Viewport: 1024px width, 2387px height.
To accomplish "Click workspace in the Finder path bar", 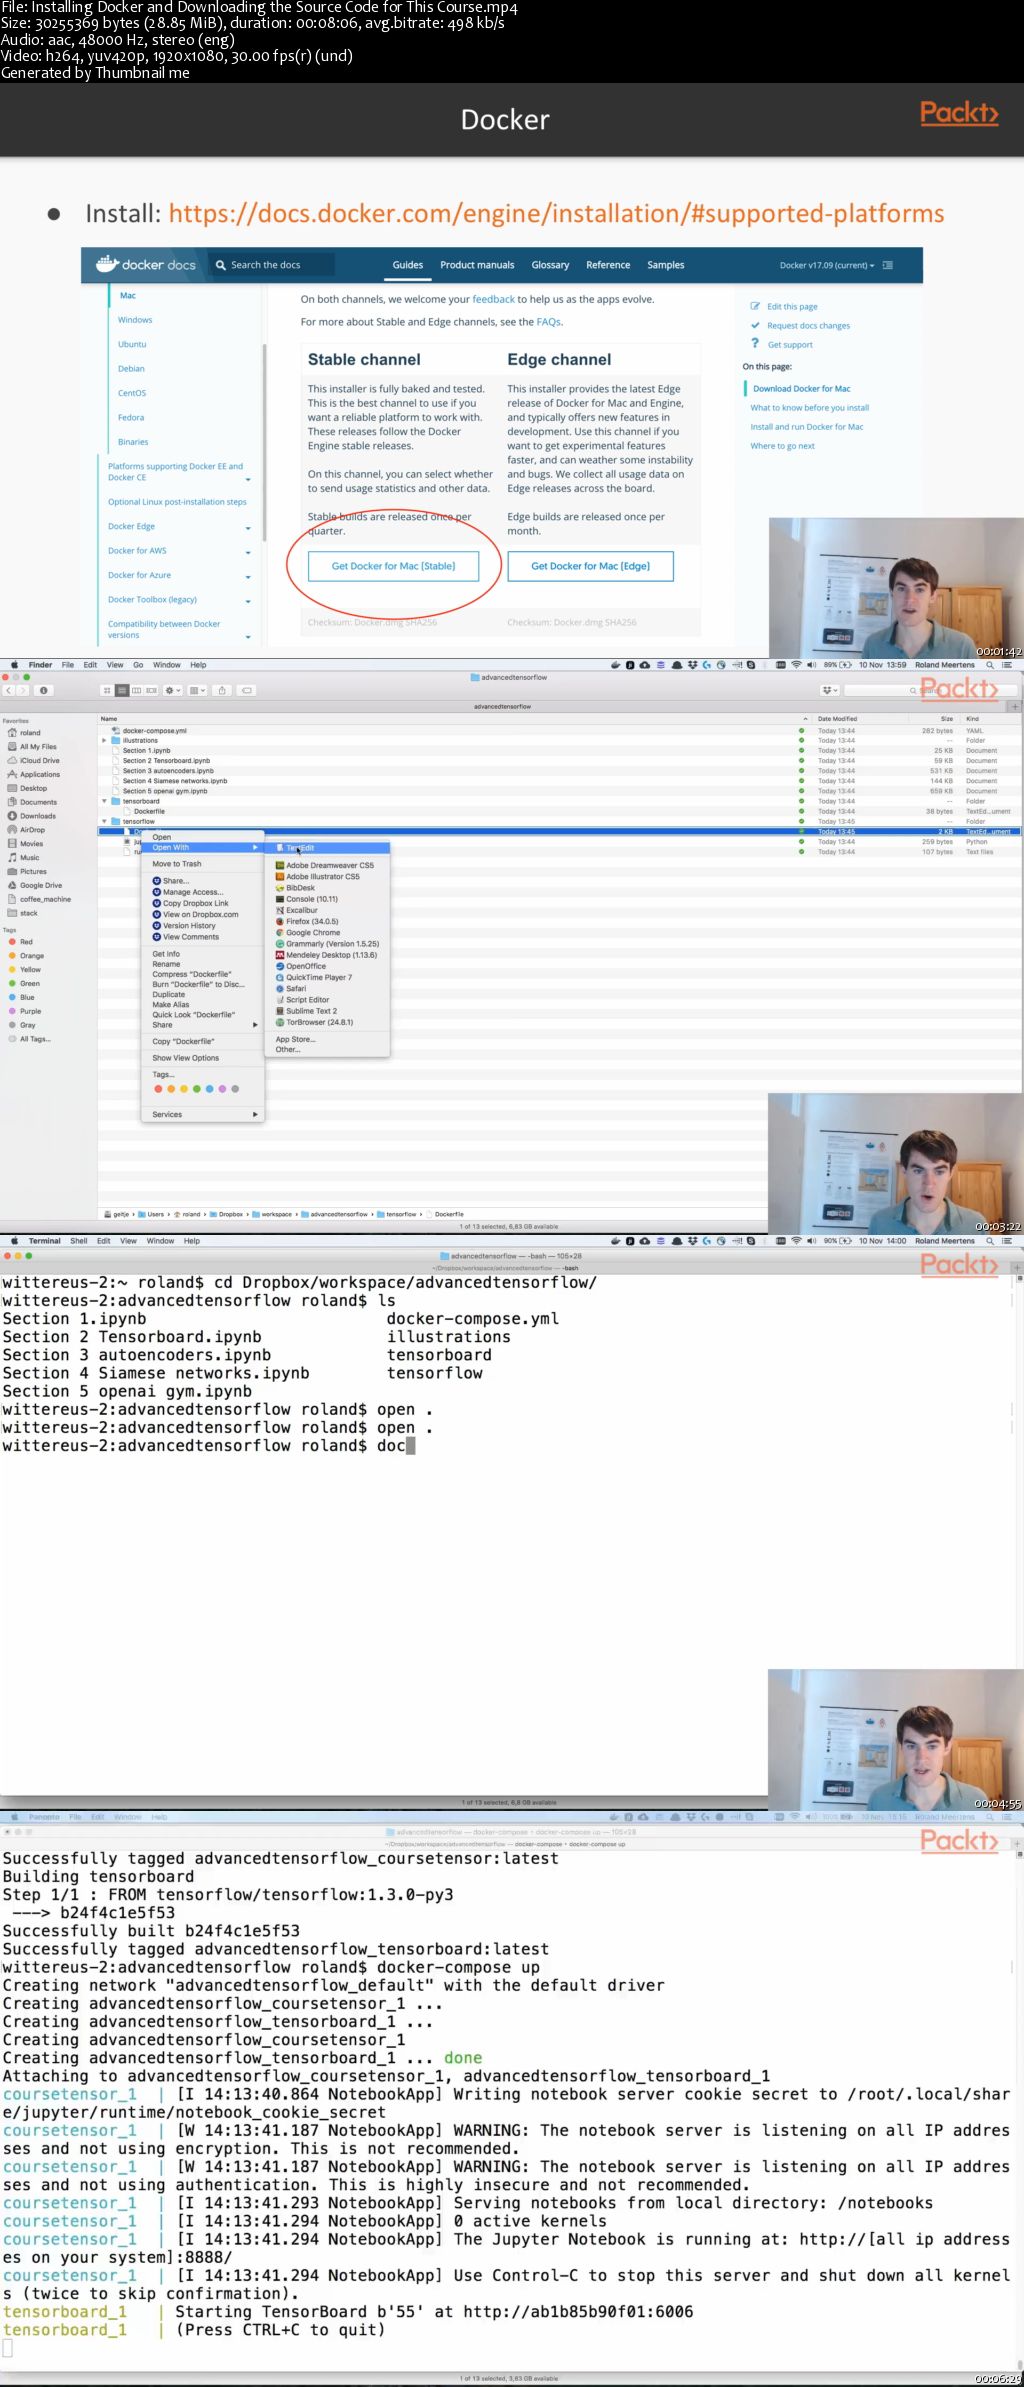I will coord(272,1214).
